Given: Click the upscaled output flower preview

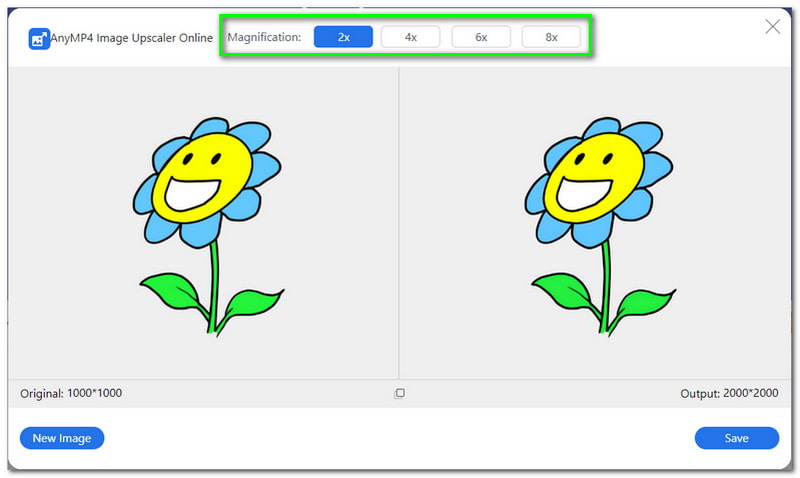Looking at the screenshot, I should click(x=600, y=227).
